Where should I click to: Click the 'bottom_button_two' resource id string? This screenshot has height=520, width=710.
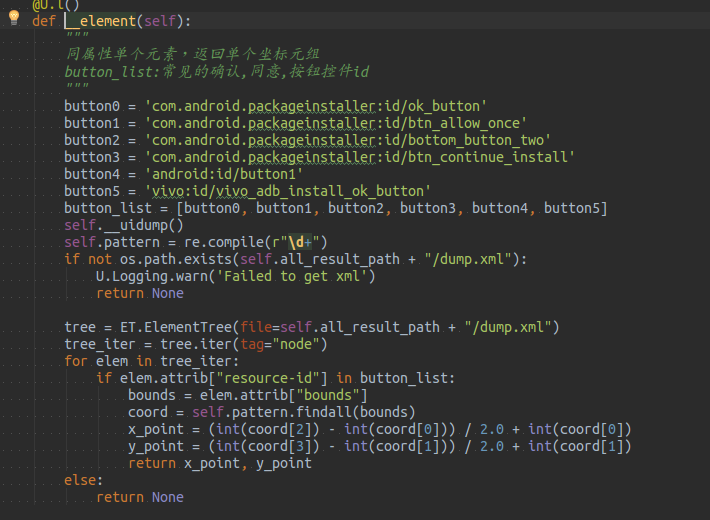coord(347,140)
